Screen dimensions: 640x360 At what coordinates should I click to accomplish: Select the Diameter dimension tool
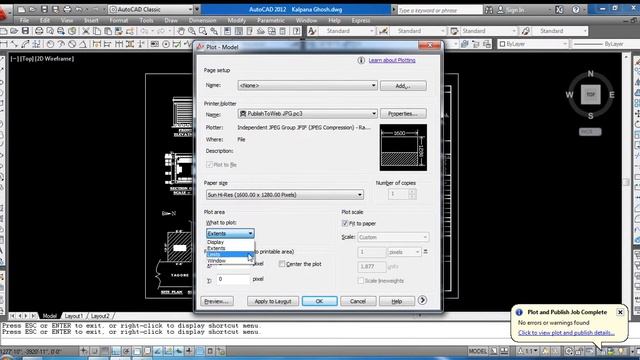tap(72, 44)
